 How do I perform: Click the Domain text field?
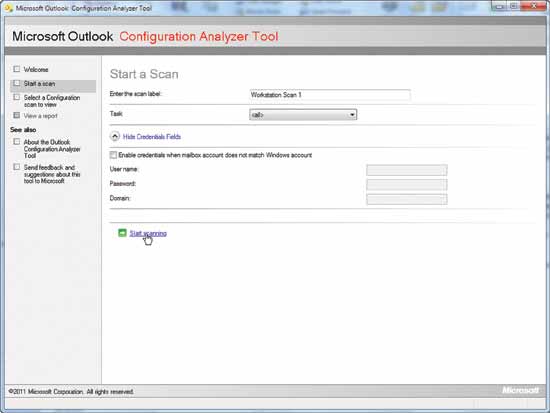pos(407,199)
